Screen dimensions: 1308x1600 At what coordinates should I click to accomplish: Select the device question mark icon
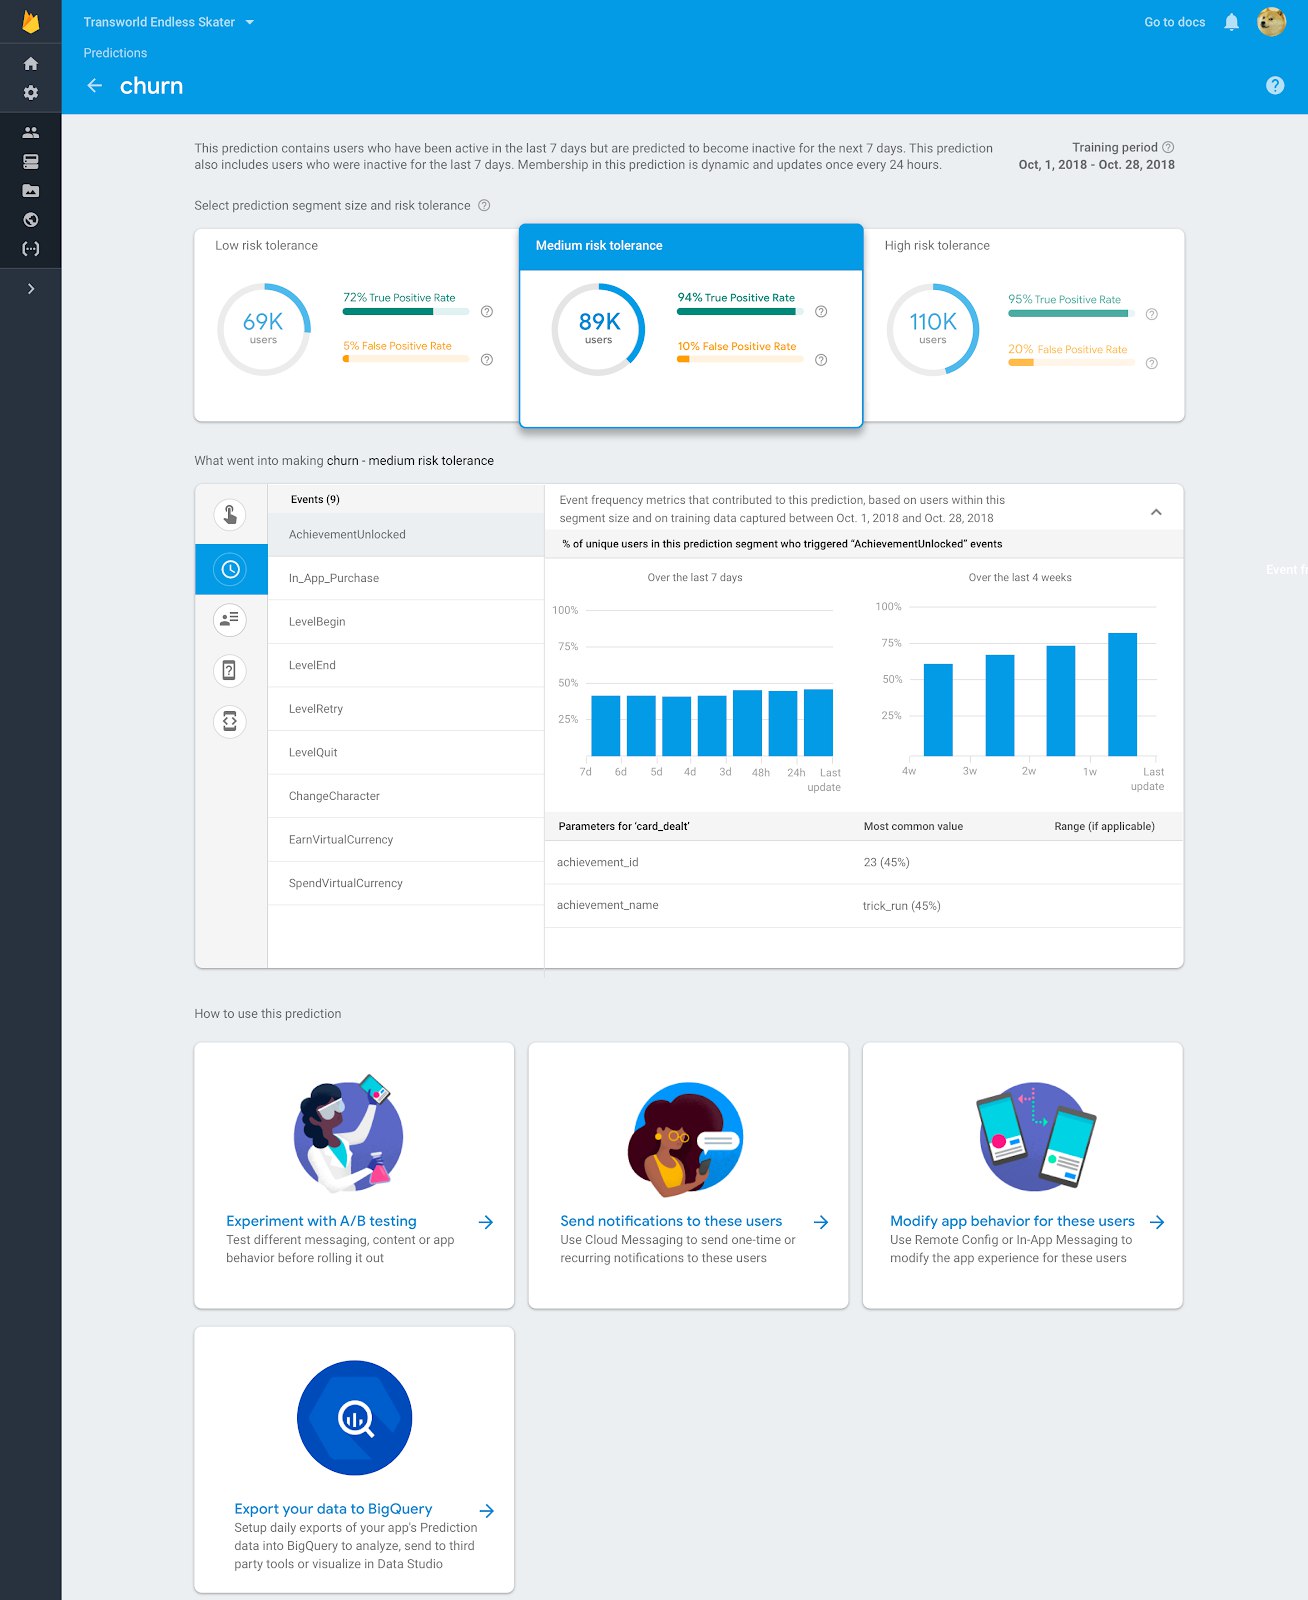coord(230,670)
